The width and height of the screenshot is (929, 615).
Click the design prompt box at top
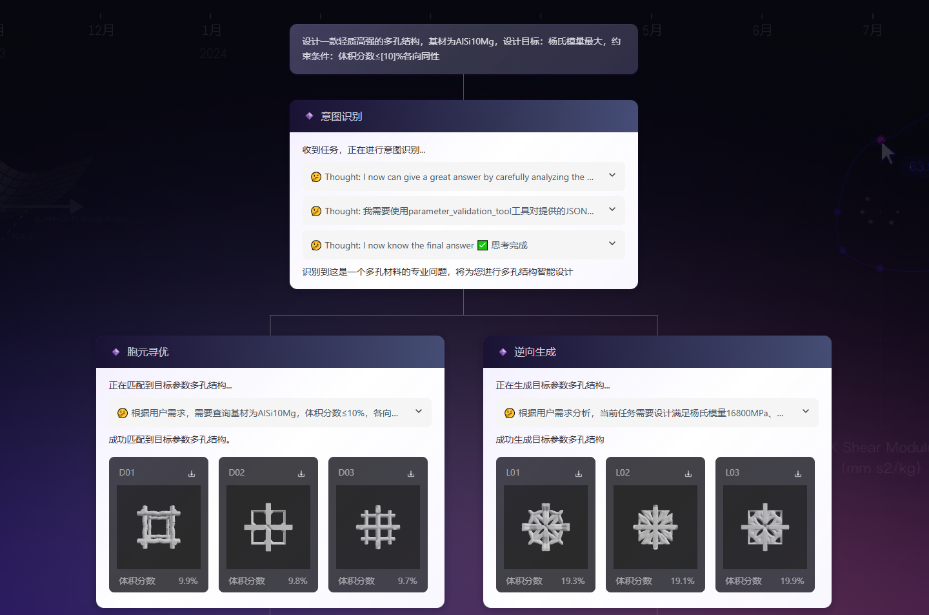[463, 49]
